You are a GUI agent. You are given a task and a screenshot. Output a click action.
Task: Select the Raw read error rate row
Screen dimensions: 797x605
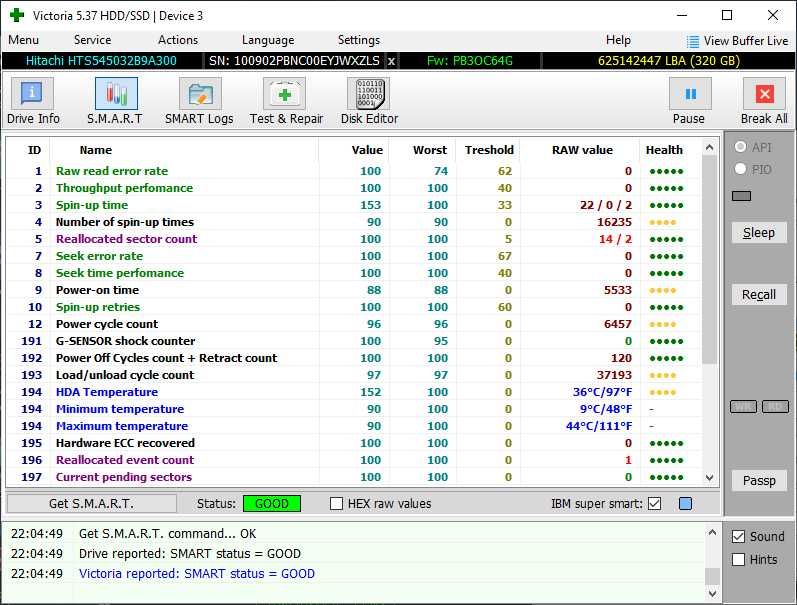click(x=354, y=171)
